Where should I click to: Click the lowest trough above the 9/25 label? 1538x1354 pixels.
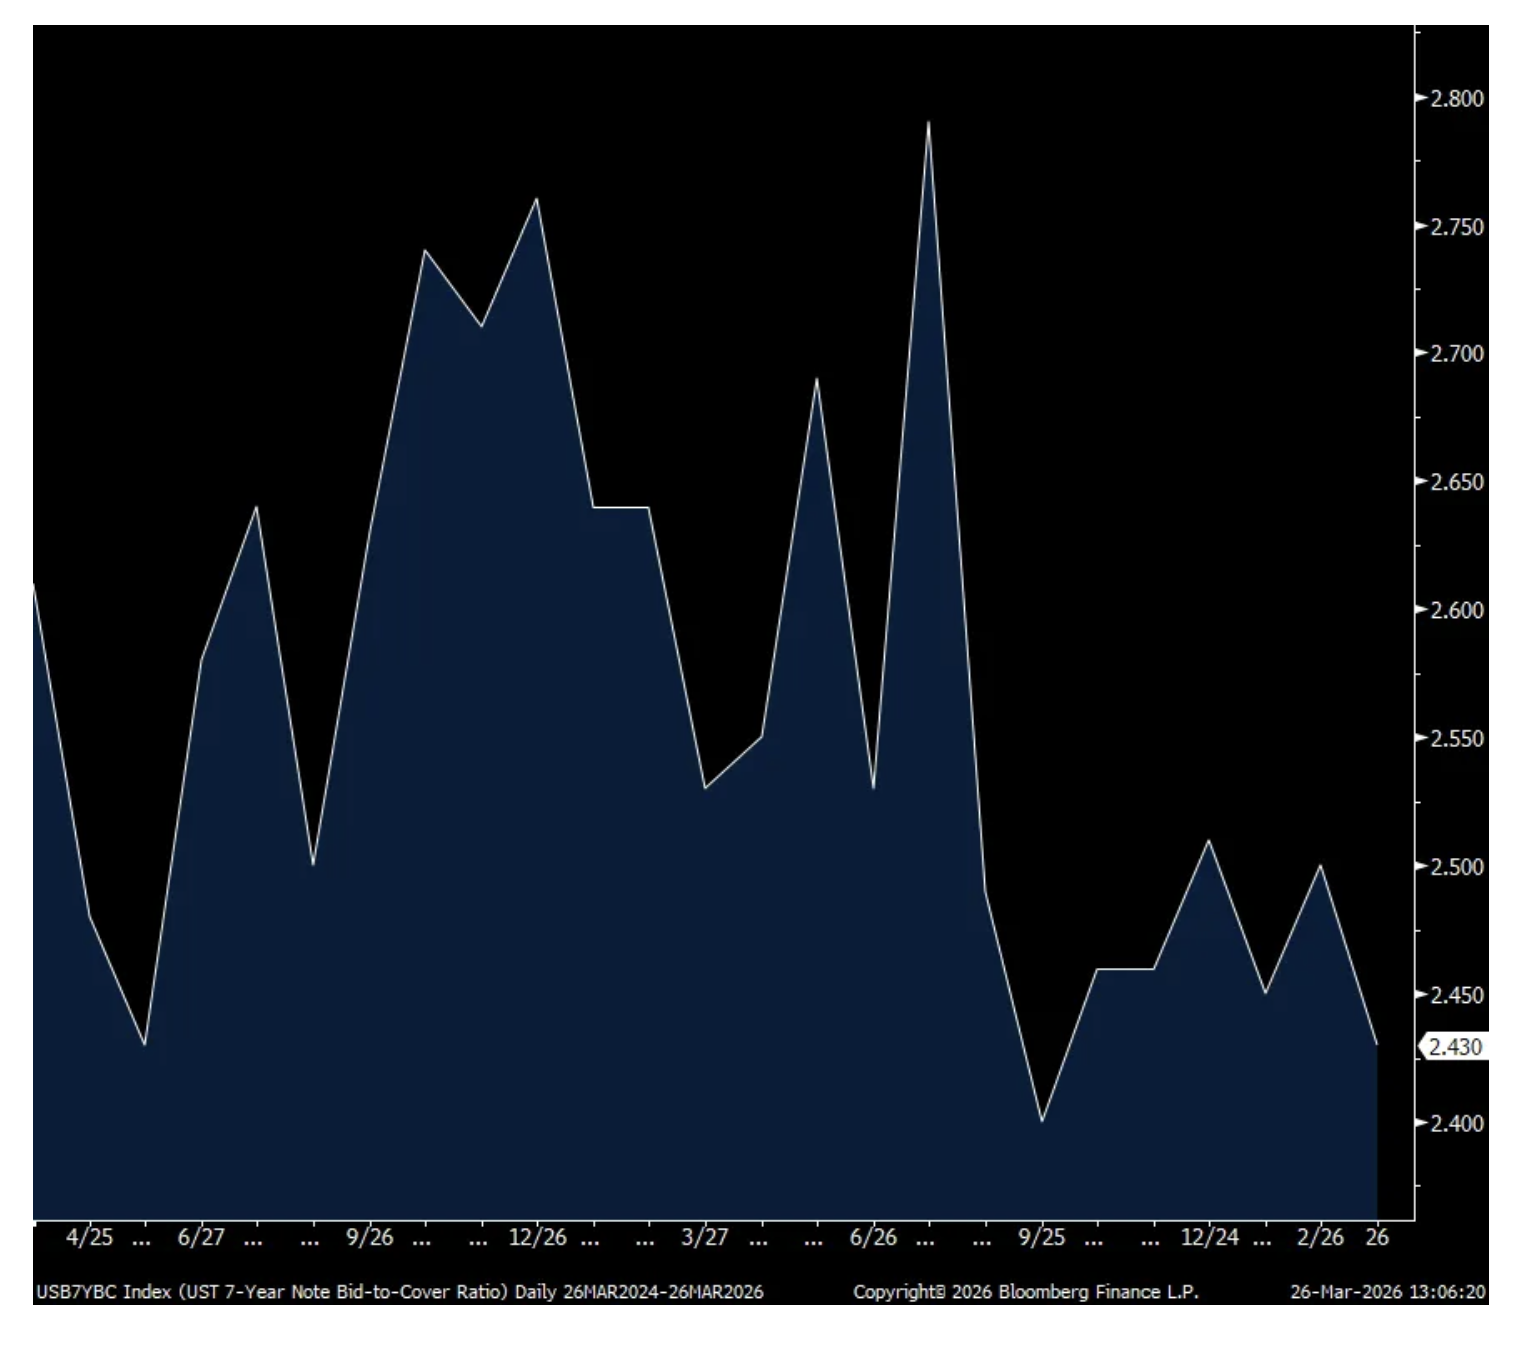(x=1042, y=1121)
